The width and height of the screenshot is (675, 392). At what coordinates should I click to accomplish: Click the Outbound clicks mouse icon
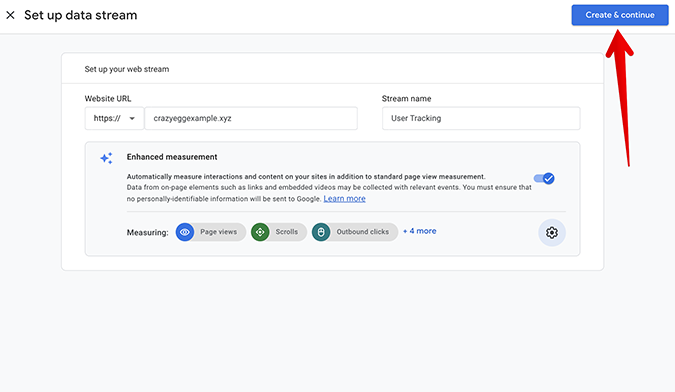(x=321, y=232)
